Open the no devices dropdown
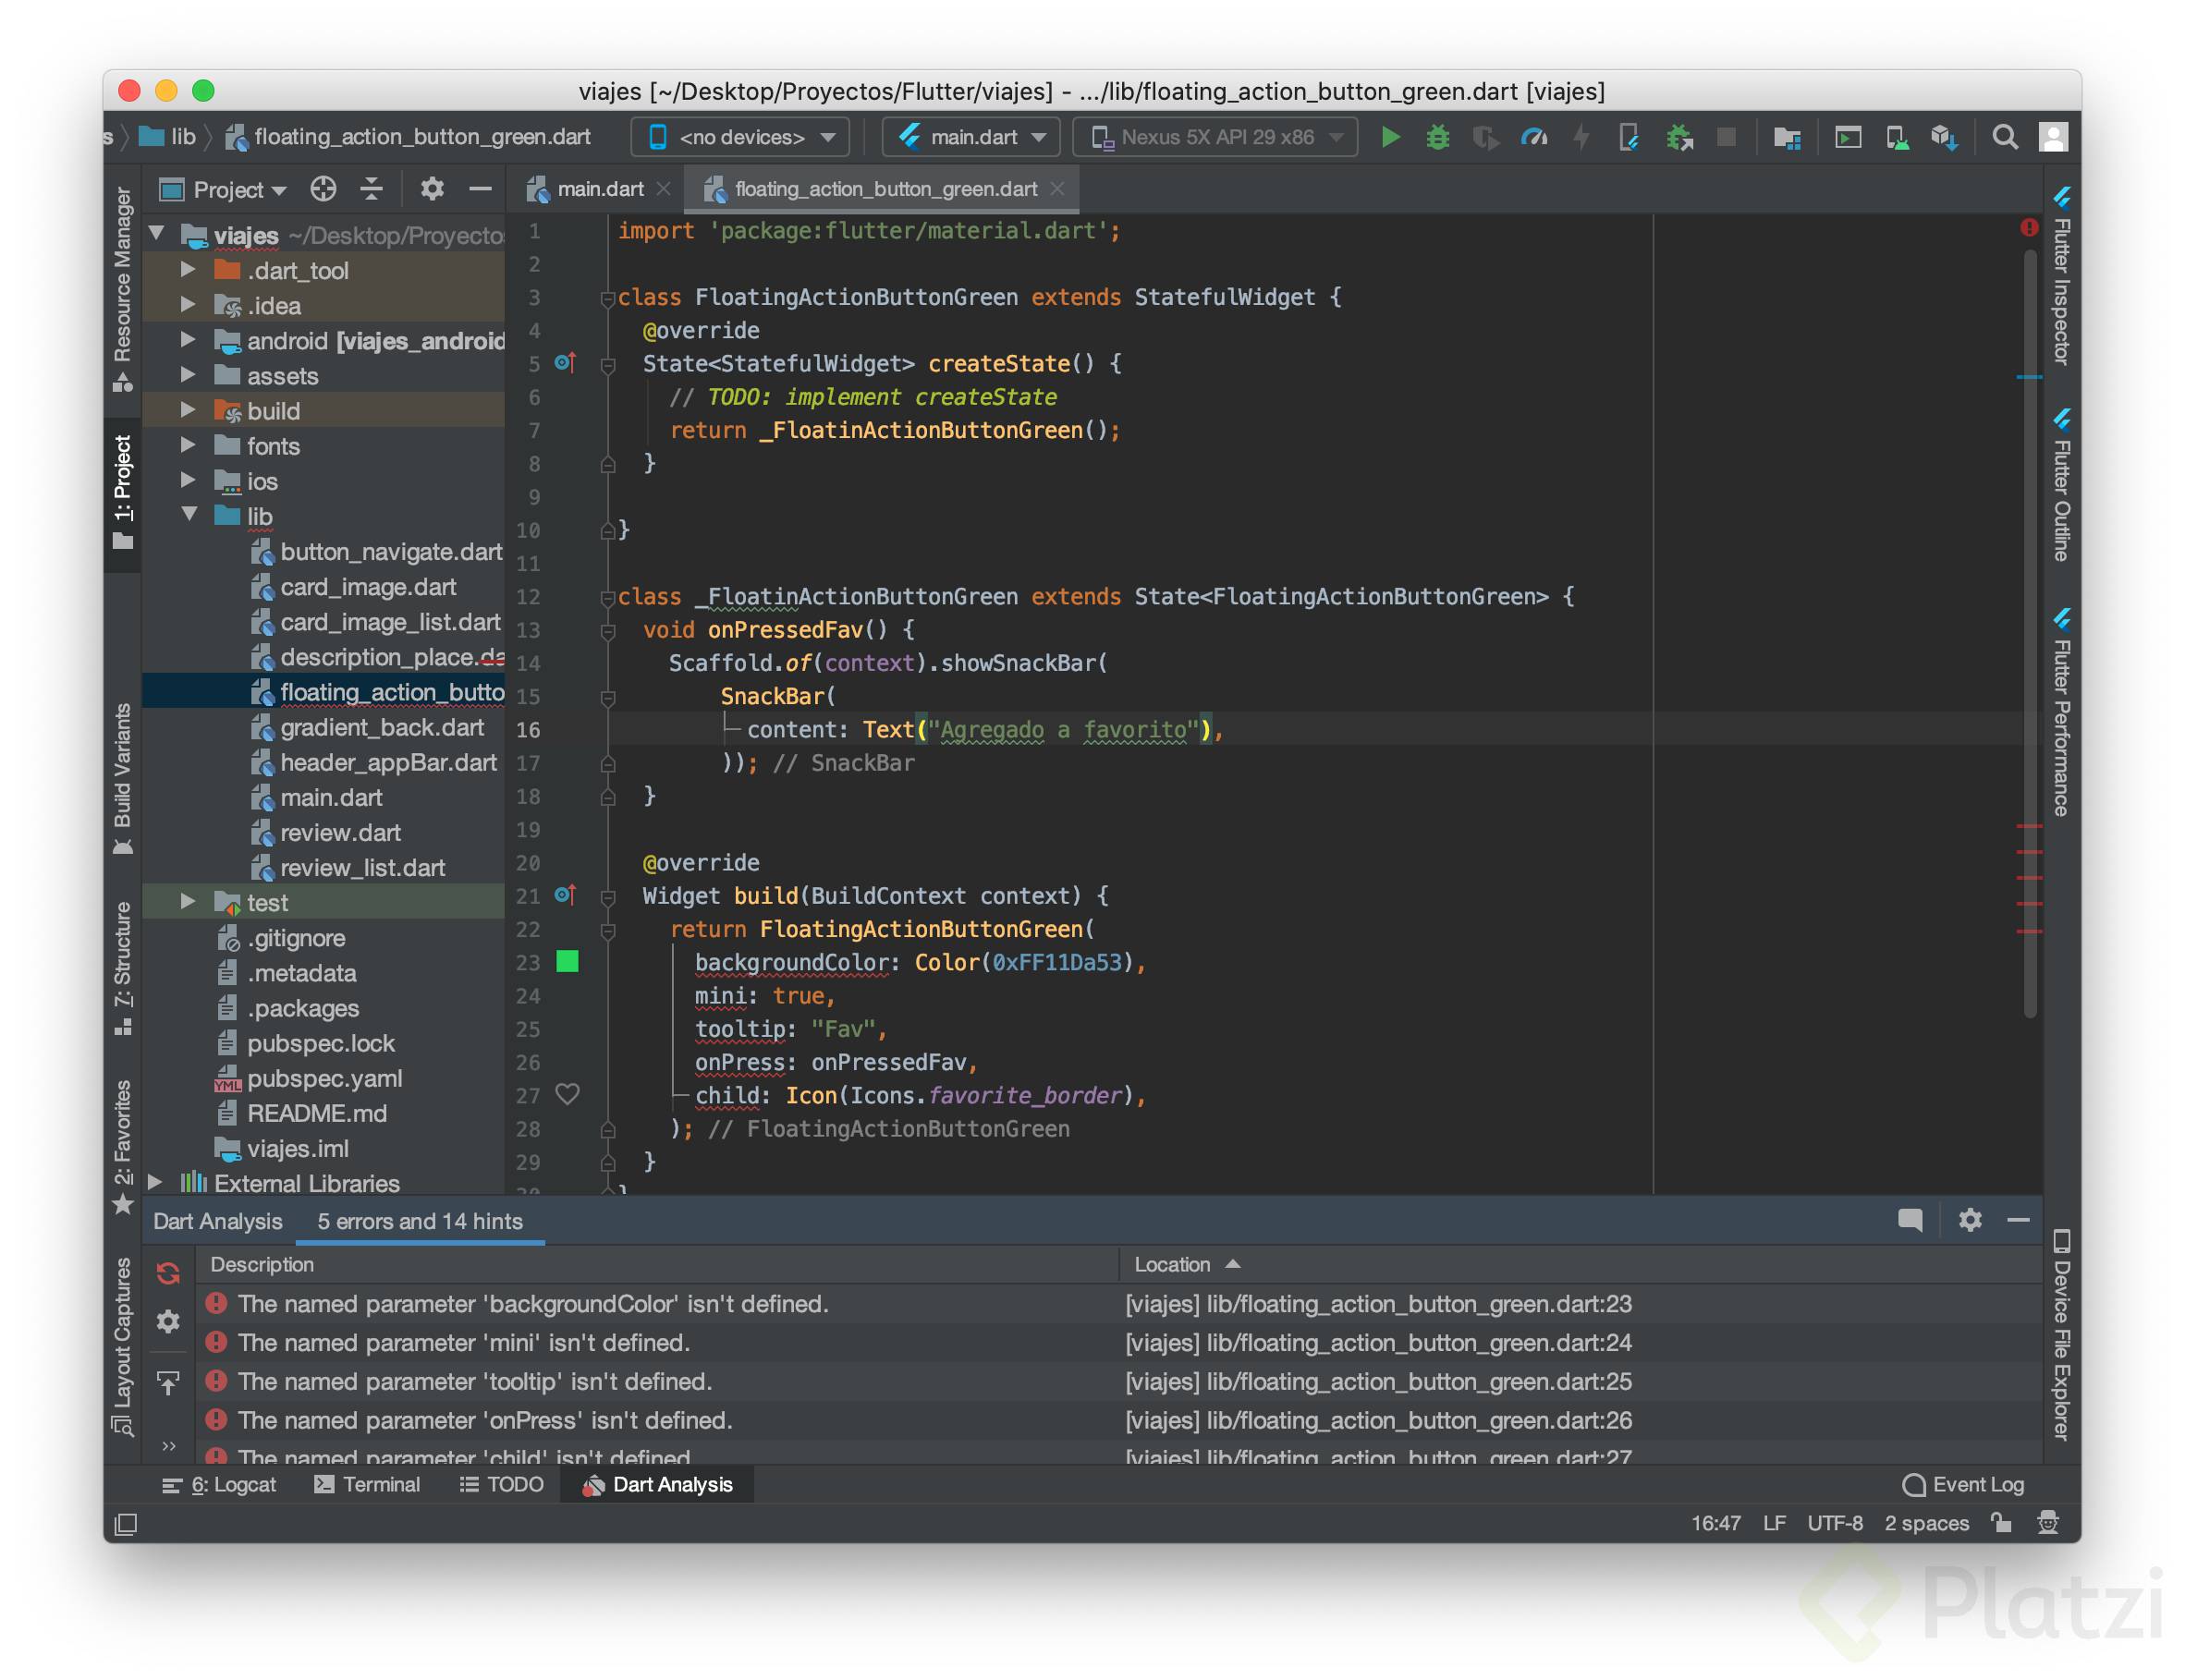Viewport: 2185px width, 1680px height. [740, 137]
